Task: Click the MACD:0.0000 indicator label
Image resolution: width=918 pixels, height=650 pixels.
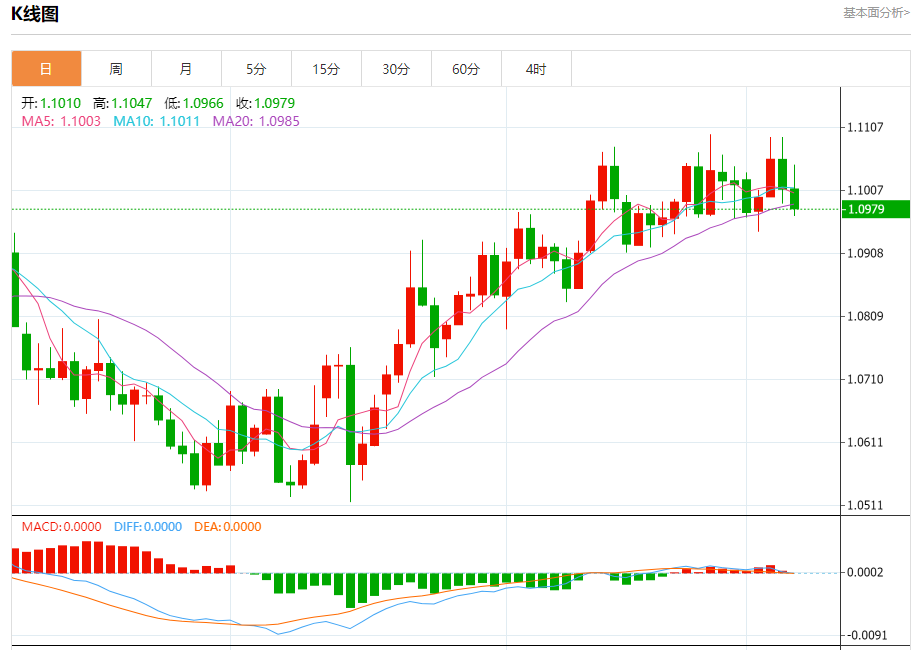Action: (x=61, y=526)
